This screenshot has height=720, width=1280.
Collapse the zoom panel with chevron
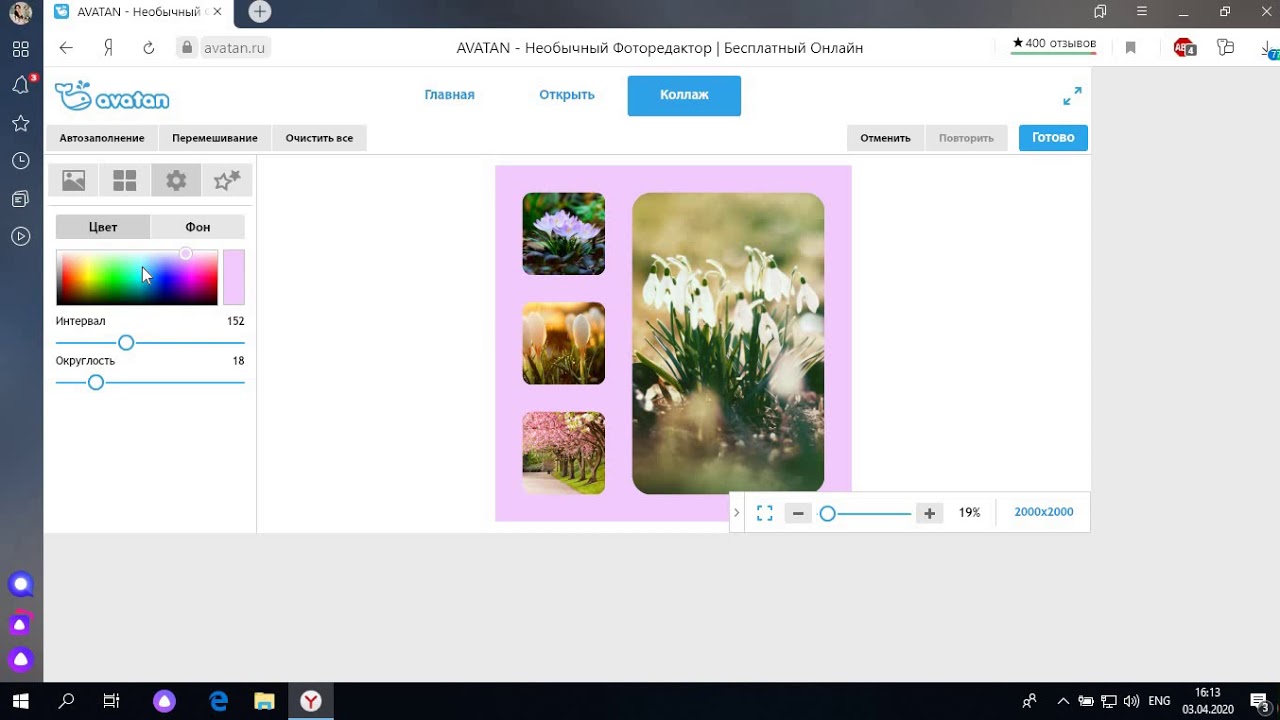click(737, 513)
